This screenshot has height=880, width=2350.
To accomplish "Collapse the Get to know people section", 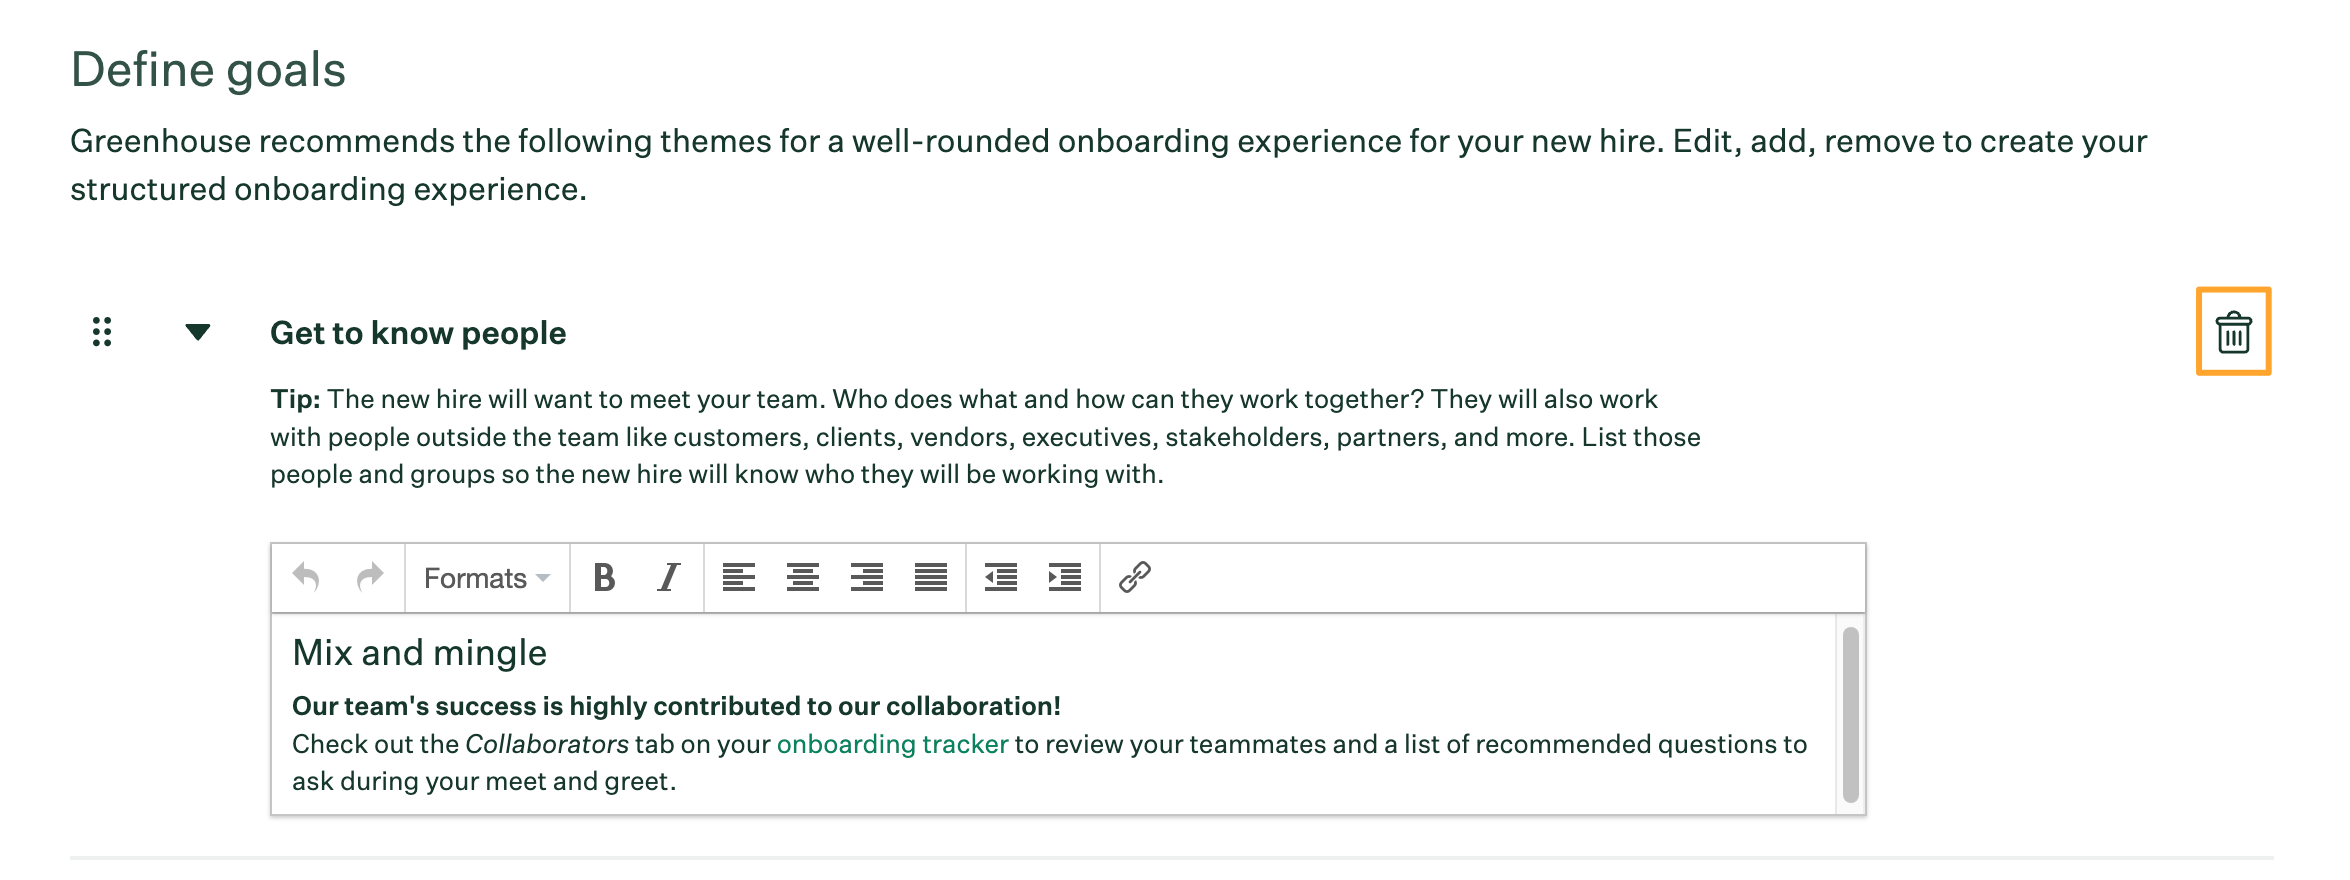I will click(x=198, y=333).
